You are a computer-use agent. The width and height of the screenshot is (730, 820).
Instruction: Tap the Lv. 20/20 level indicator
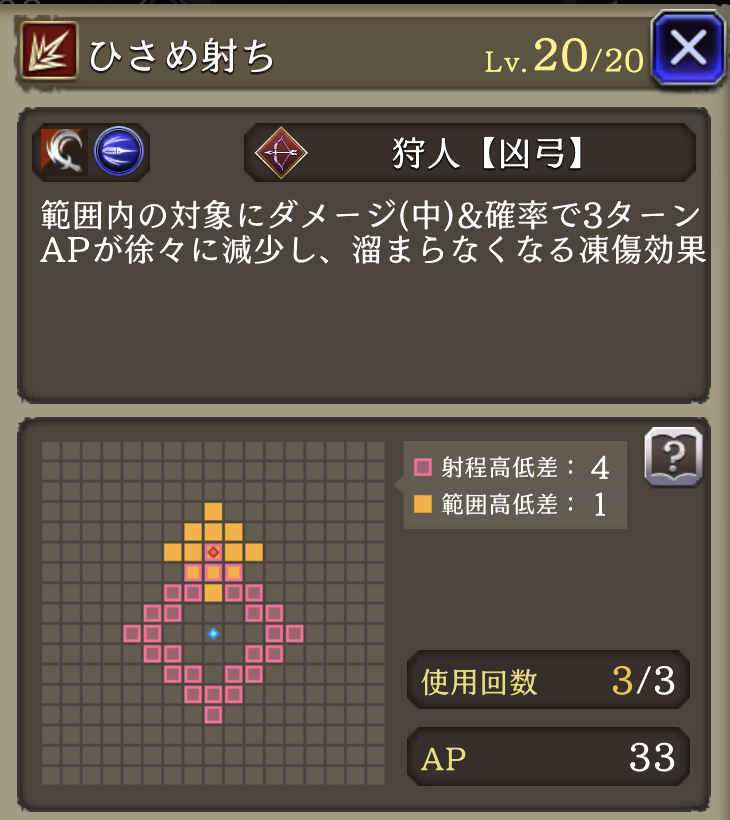click(x=564, y=56)
